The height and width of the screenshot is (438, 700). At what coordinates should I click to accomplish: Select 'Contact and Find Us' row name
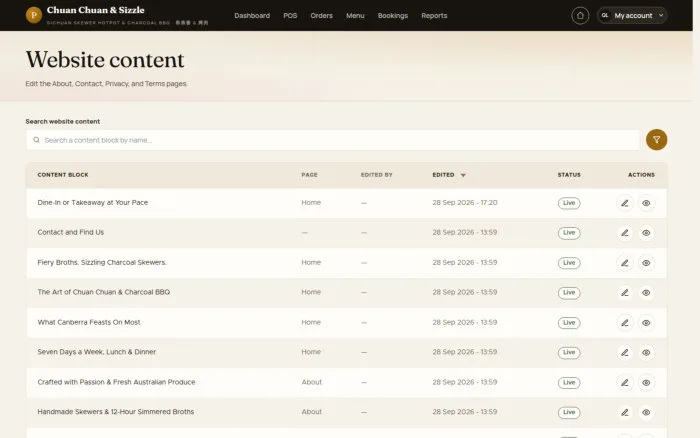tap(71, 232)
